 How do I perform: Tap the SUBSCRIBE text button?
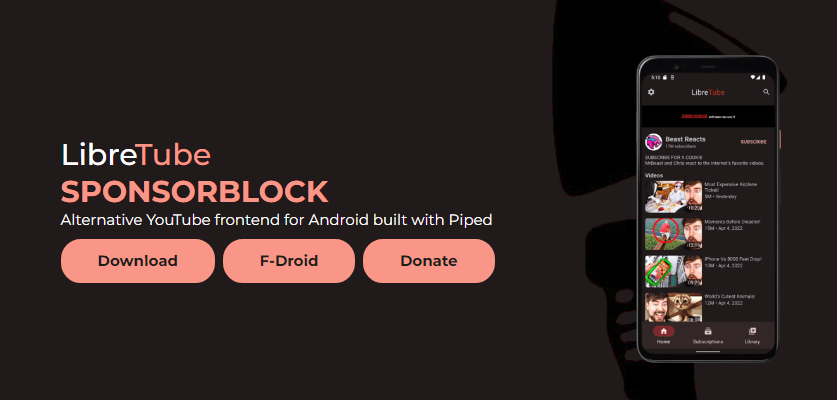(753, 142)
